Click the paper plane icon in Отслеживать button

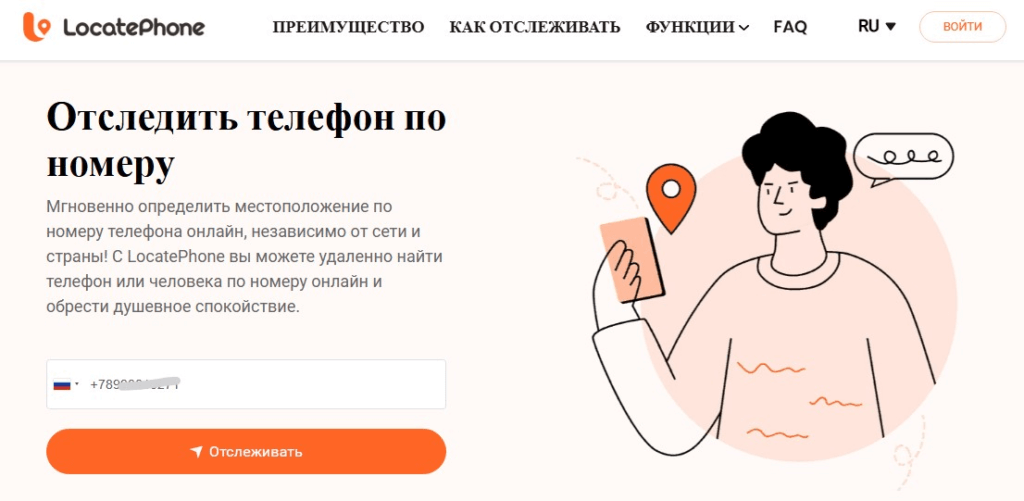(196, 452)
